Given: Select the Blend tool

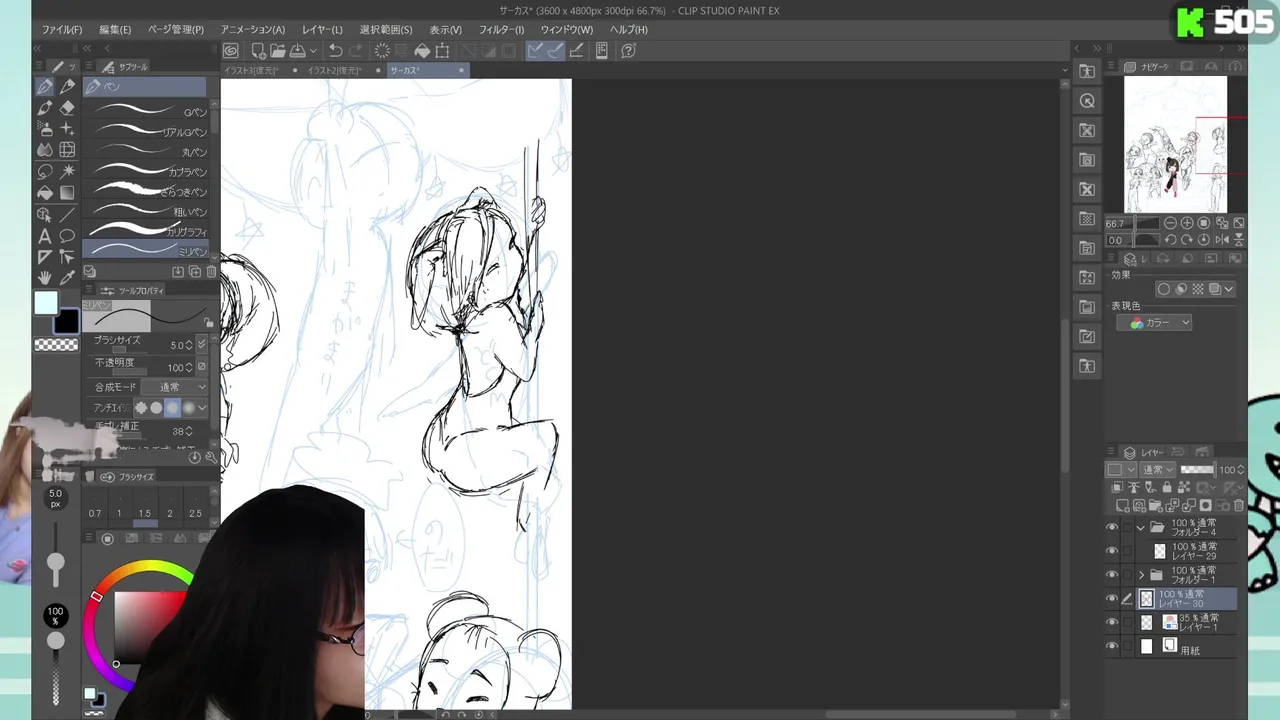Looking at the screenshot, I should pyautogui.click(x=45, y=150).
